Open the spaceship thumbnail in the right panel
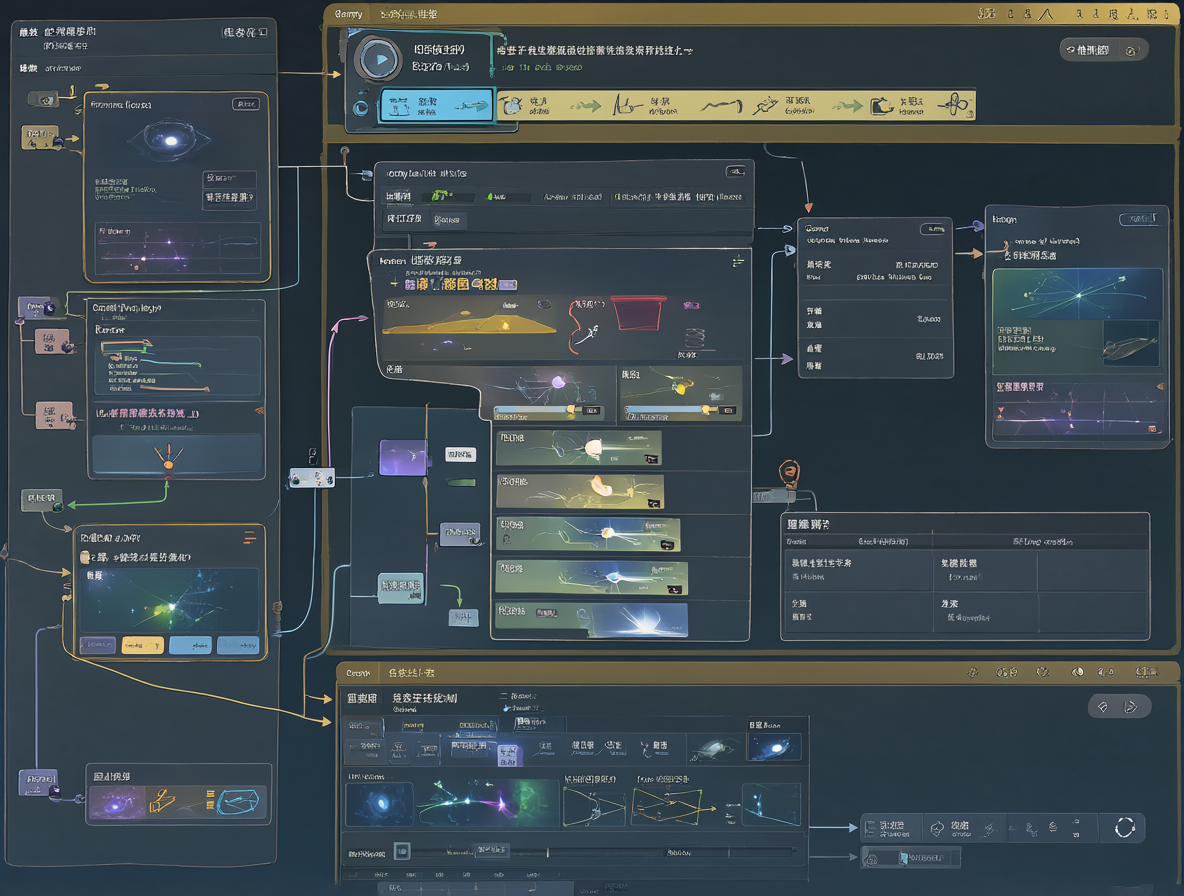This screenshot has width=1184, height=896. click(1130, 344)
